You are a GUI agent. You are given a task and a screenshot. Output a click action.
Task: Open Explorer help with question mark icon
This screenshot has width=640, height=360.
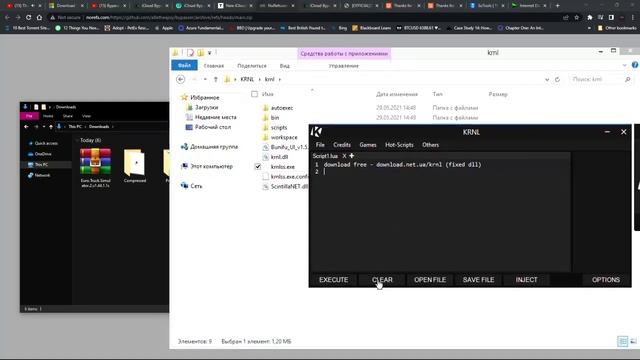point(635,65)
